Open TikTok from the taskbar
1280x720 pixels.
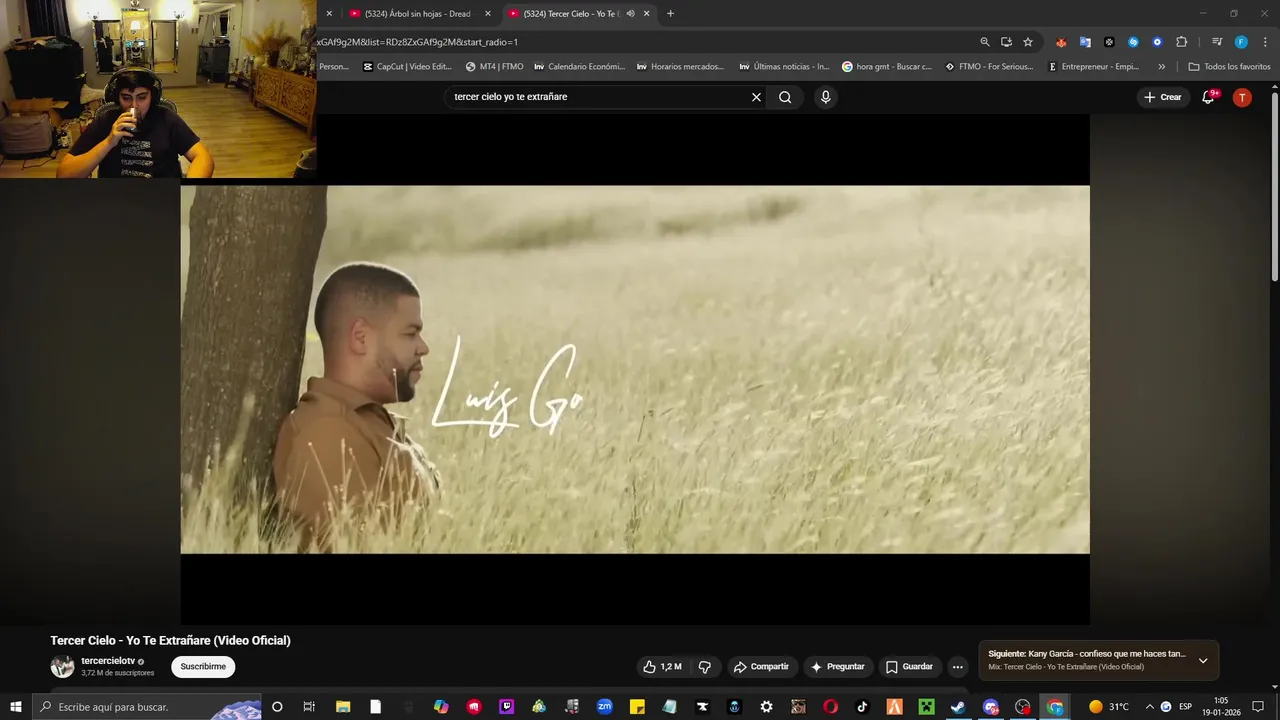pyautogui.click(x=862, y=707)
